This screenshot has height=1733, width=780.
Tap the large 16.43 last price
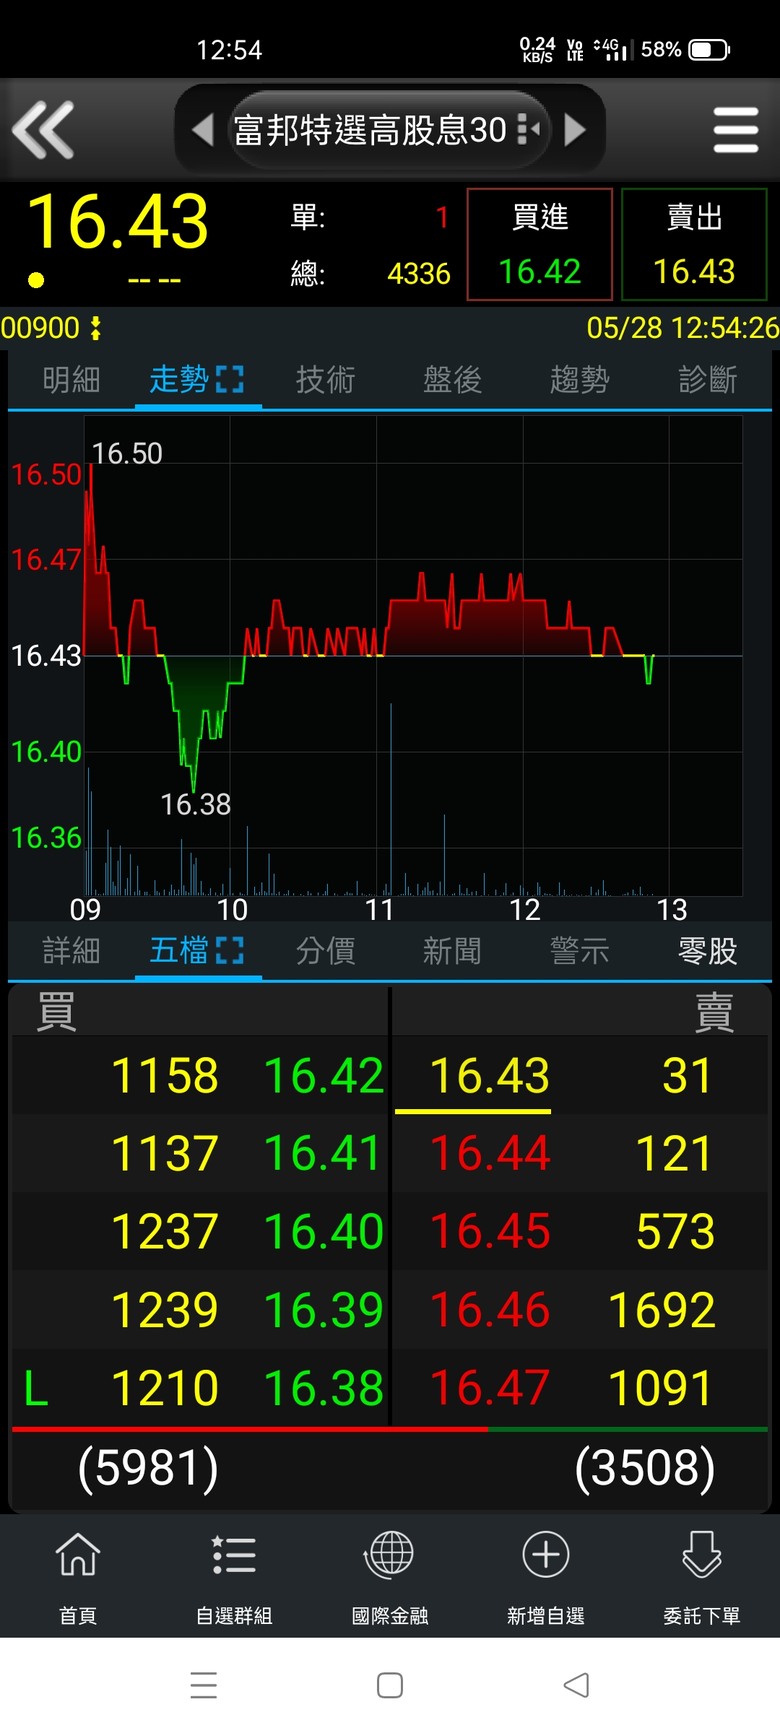pos(118,222)
